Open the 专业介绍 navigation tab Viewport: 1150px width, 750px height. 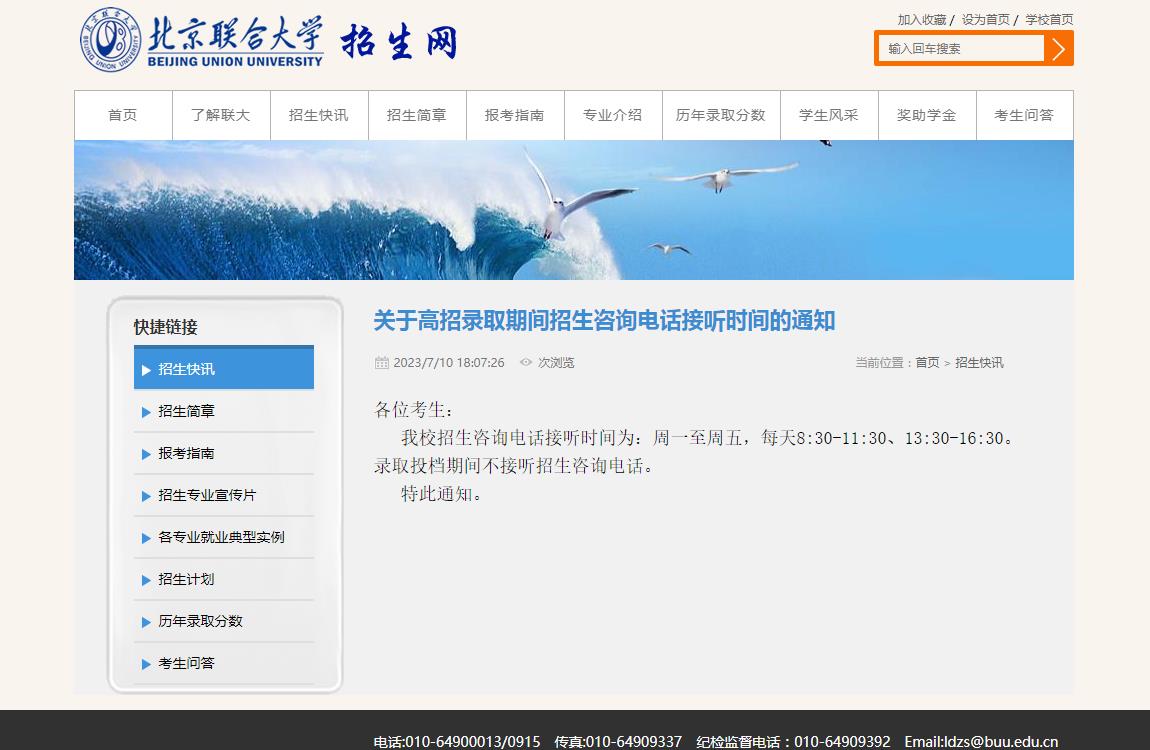click(613, 115)
